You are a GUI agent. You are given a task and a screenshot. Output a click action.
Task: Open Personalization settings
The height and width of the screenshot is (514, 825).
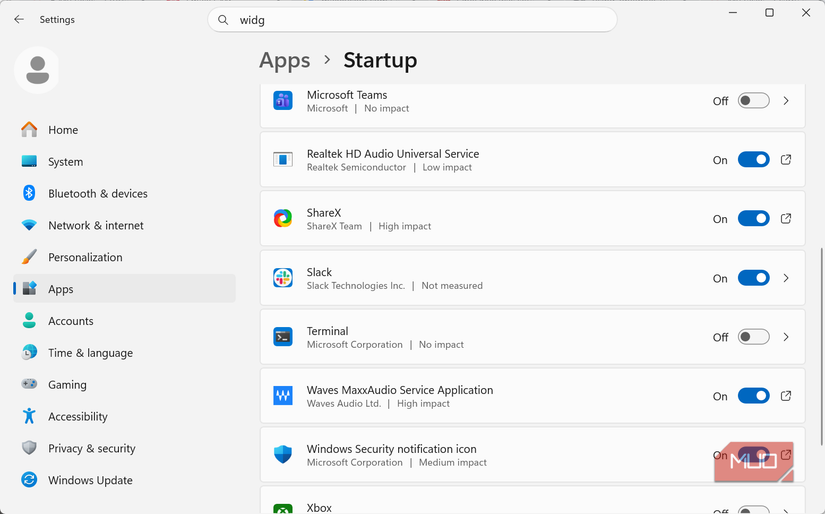click(x=125, y=257)
